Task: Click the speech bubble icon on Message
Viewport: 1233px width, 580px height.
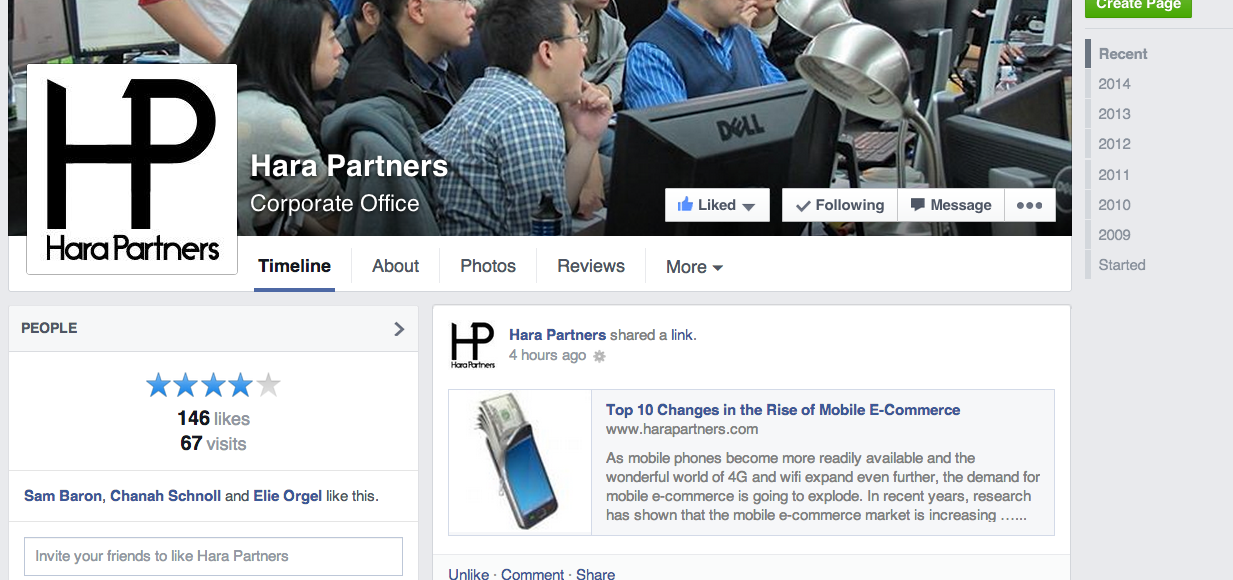Action: pos(917,205)
